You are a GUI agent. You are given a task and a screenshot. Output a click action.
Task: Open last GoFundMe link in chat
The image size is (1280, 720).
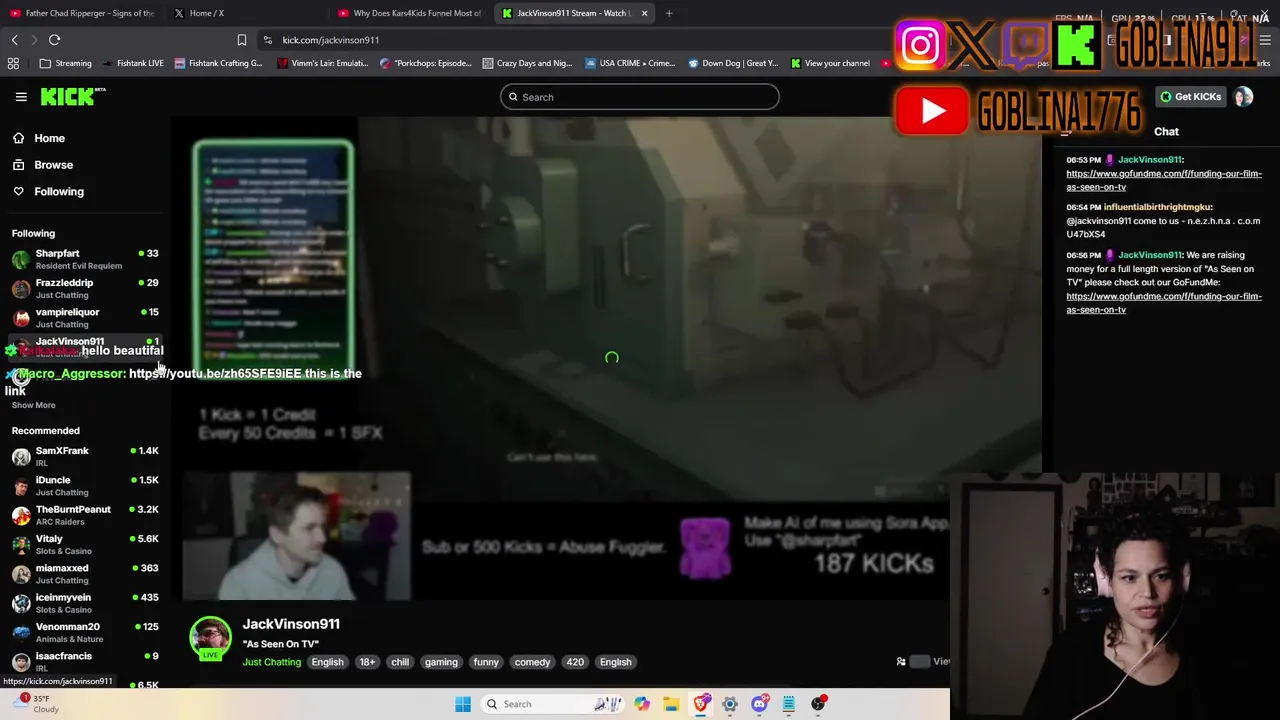pyautogui.click(x=1163, y=303)
